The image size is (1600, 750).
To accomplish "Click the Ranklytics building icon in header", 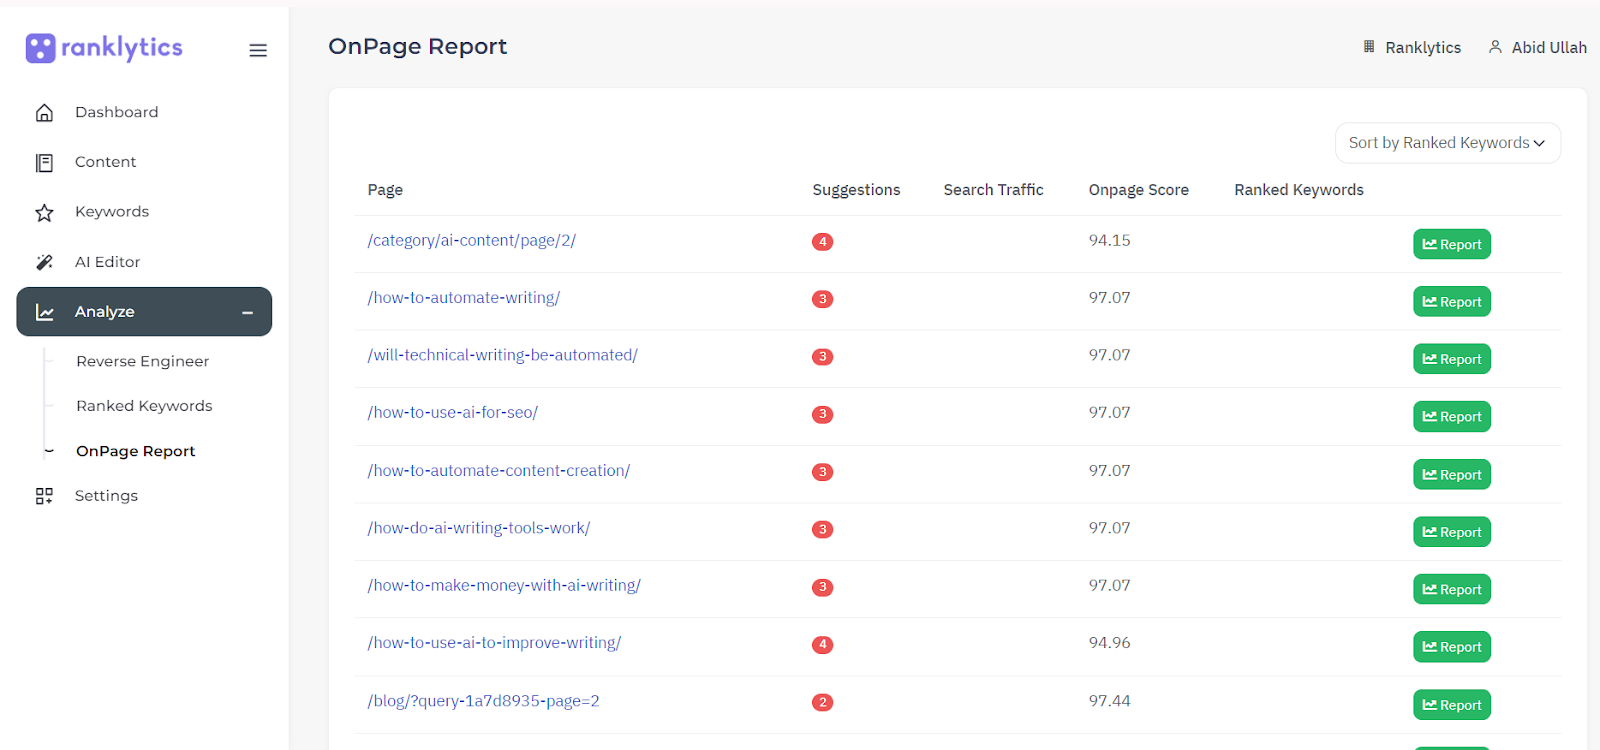I will click(1369, 47).
